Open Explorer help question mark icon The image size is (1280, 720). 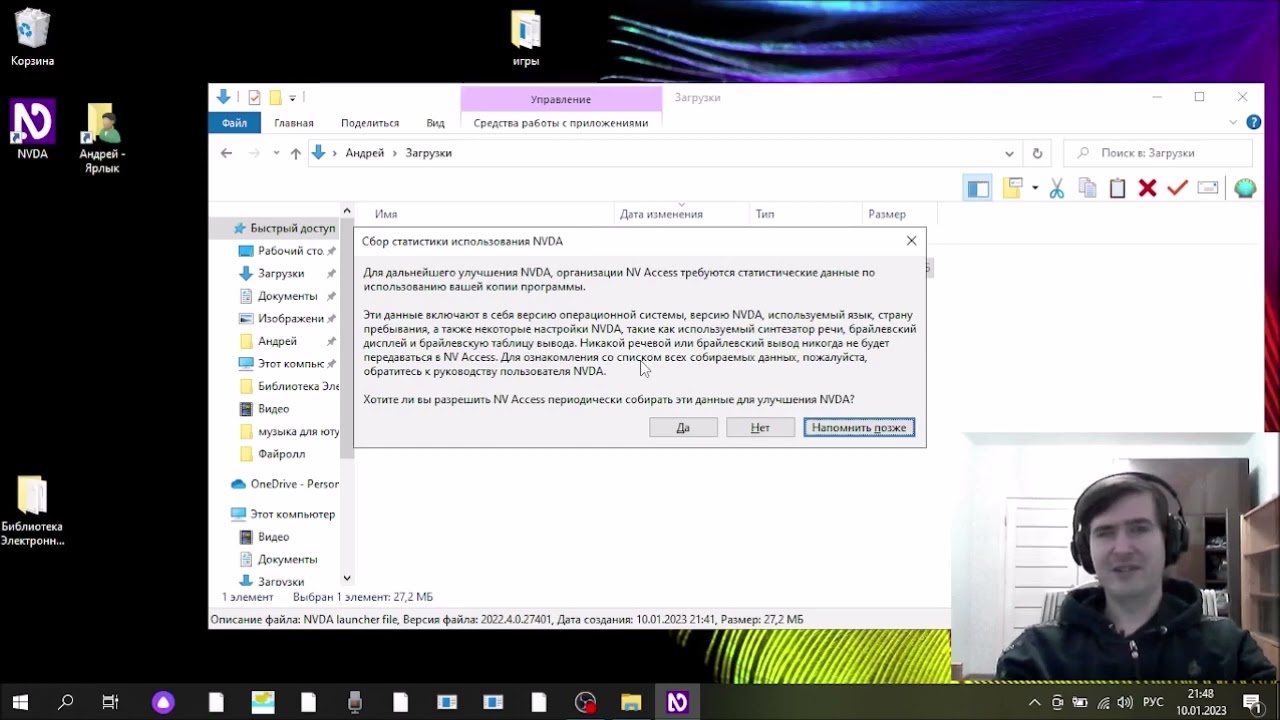1253,123
